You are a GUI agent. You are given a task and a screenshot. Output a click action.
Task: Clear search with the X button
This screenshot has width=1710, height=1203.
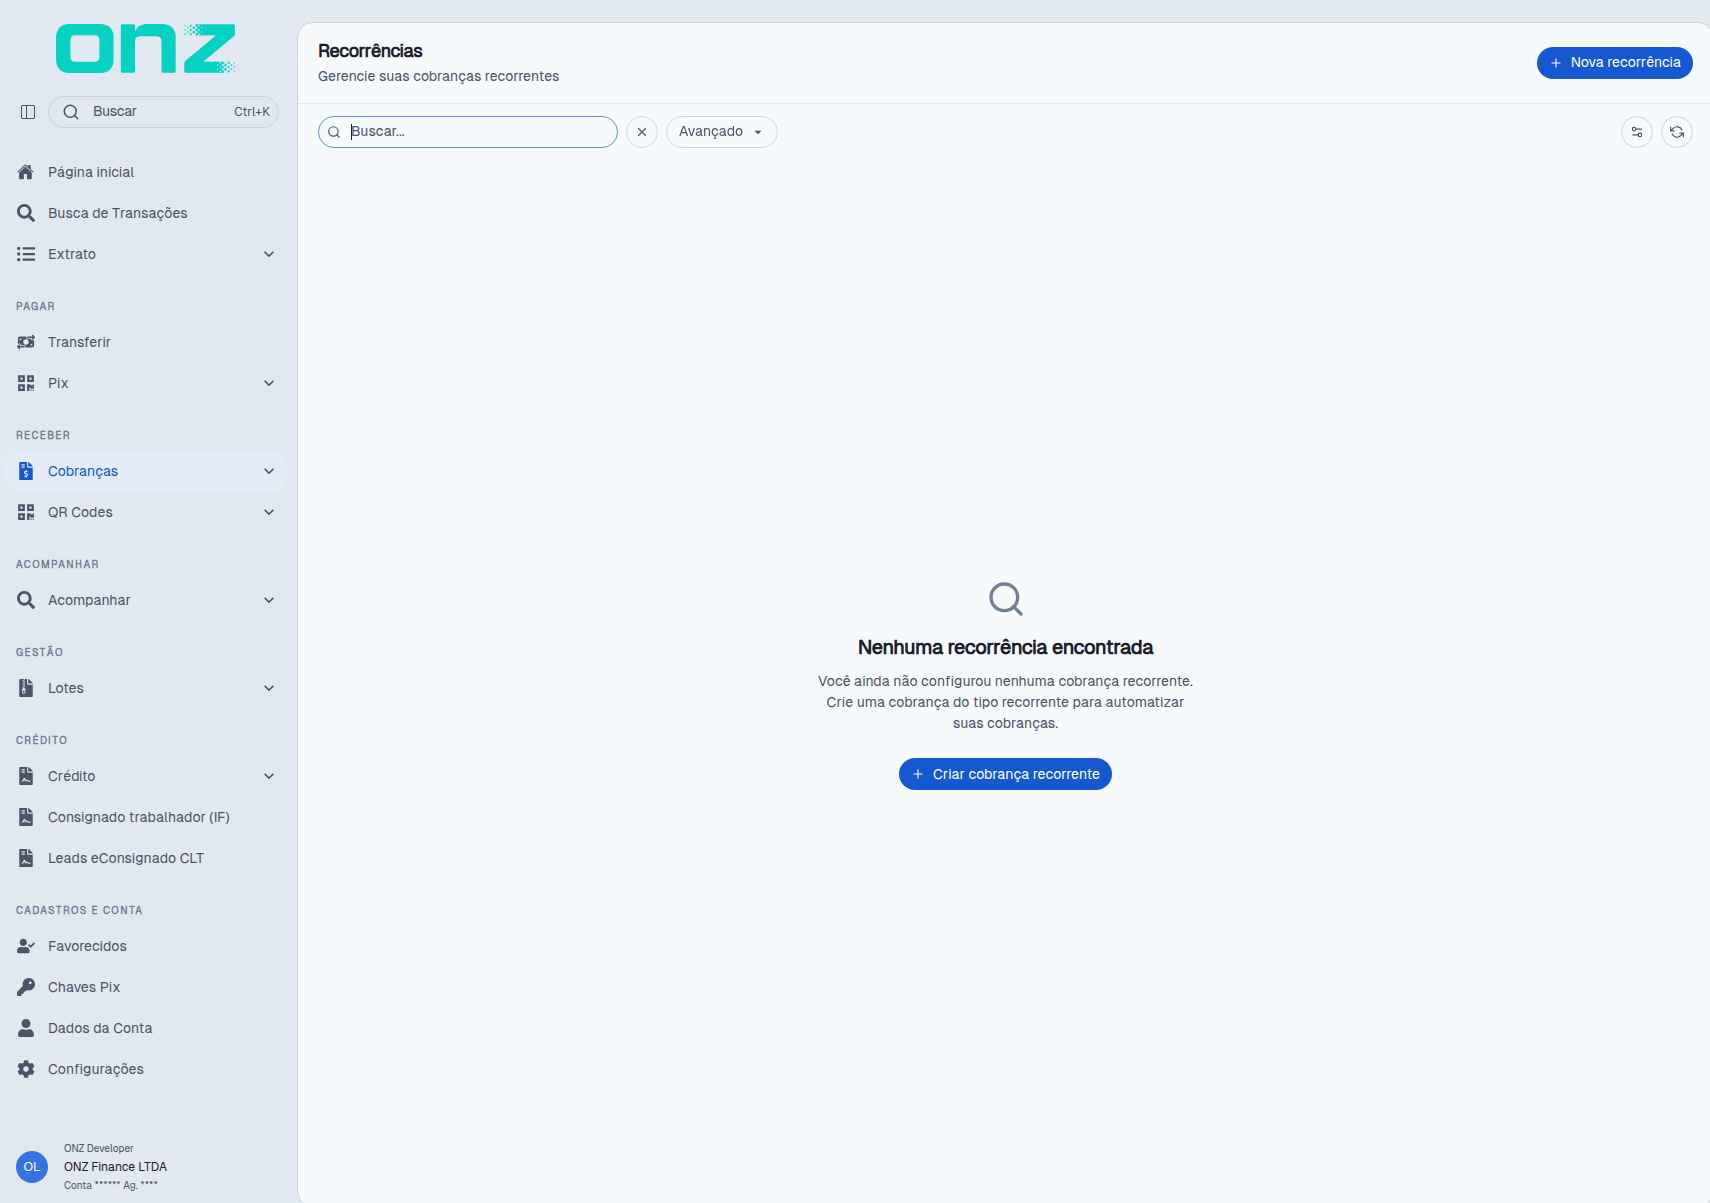(642, 132)
